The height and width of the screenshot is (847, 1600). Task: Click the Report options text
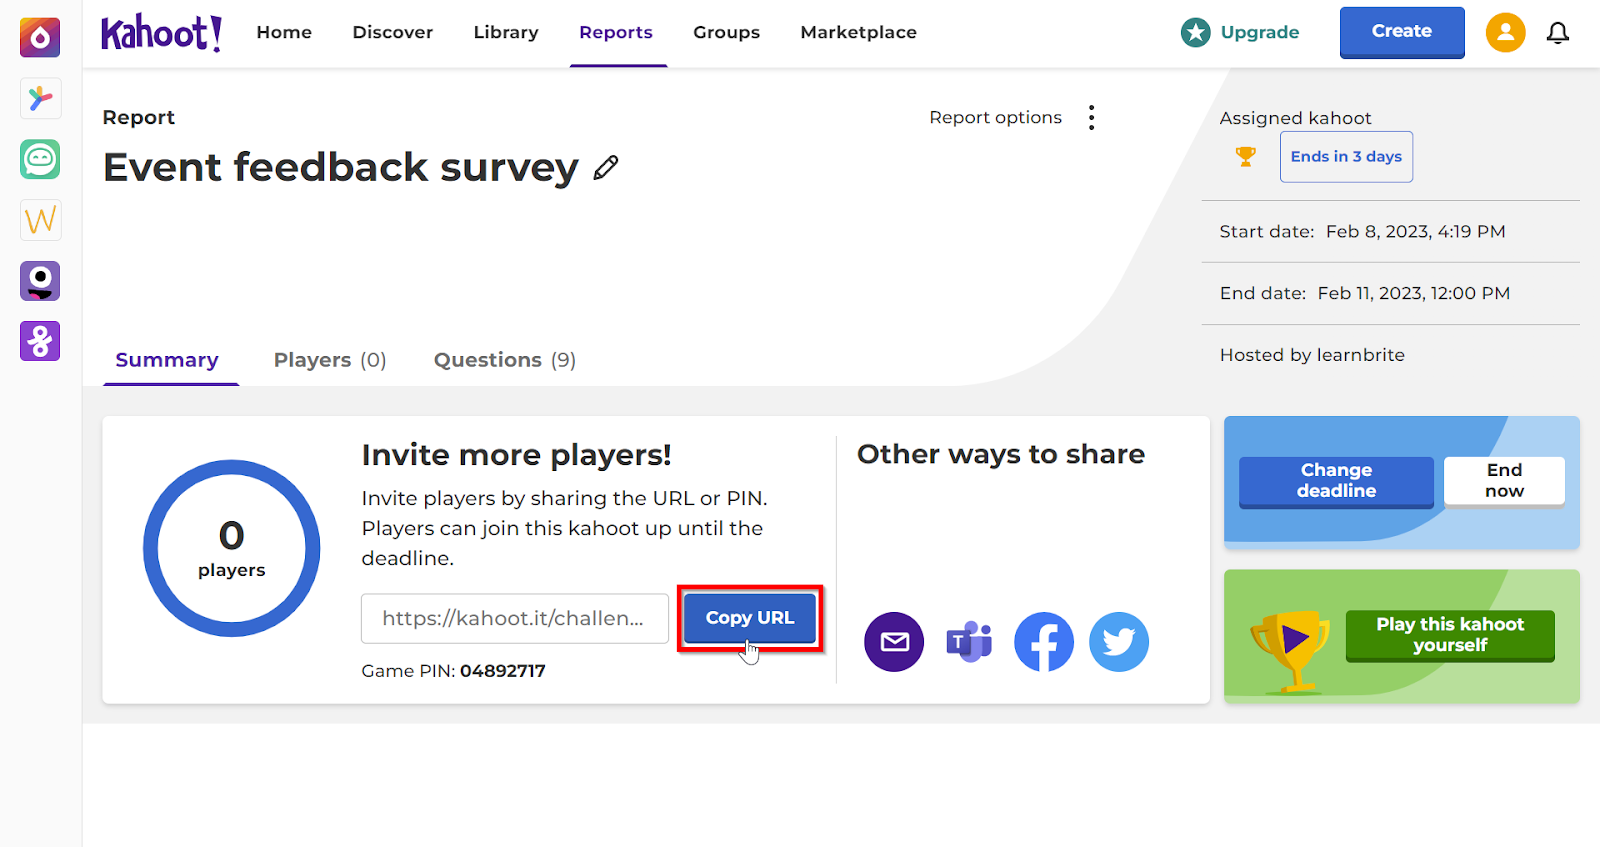(996, 118)
